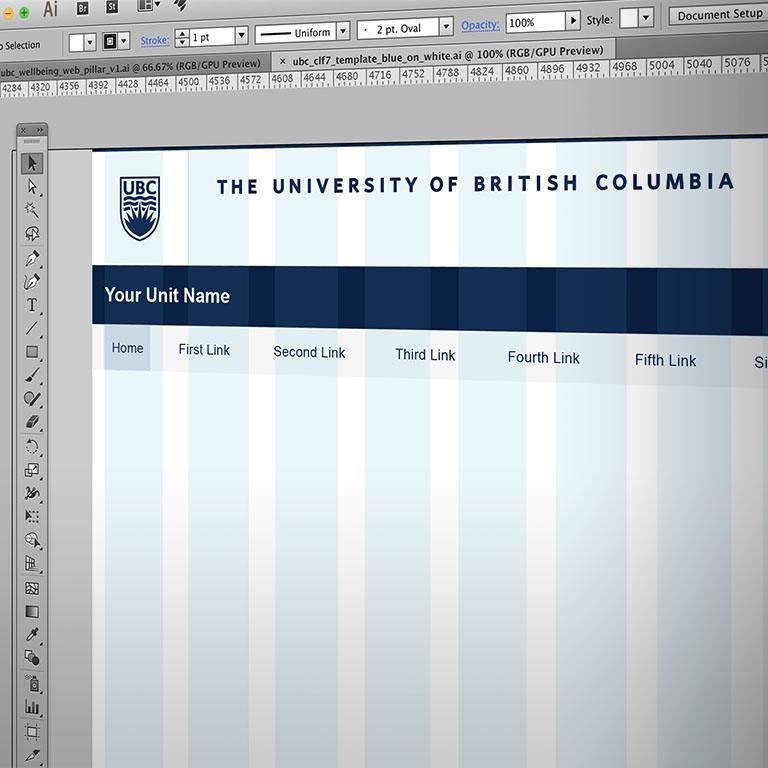Image resolution: width=768 pixels, height=768 pixels.
Task: Select the Rotate tool
Action: pyautogui.click(x=32, y=447)
